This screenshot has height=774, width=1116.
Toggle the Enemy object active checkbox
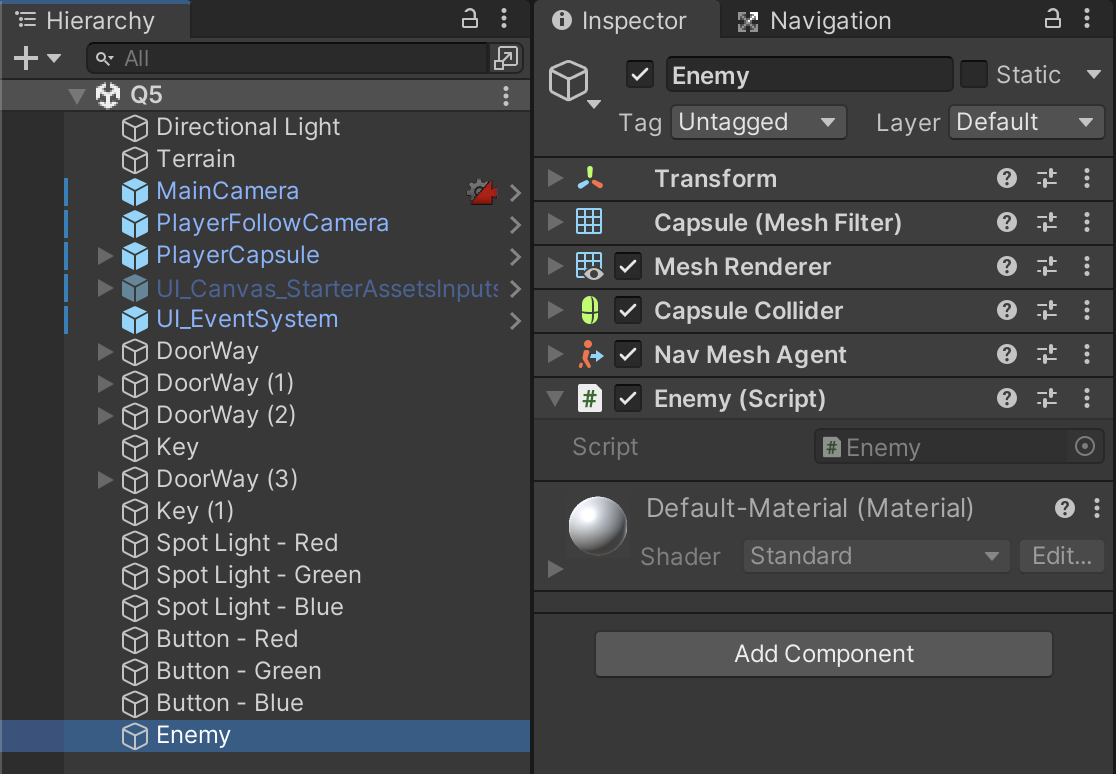click(640, 75)
